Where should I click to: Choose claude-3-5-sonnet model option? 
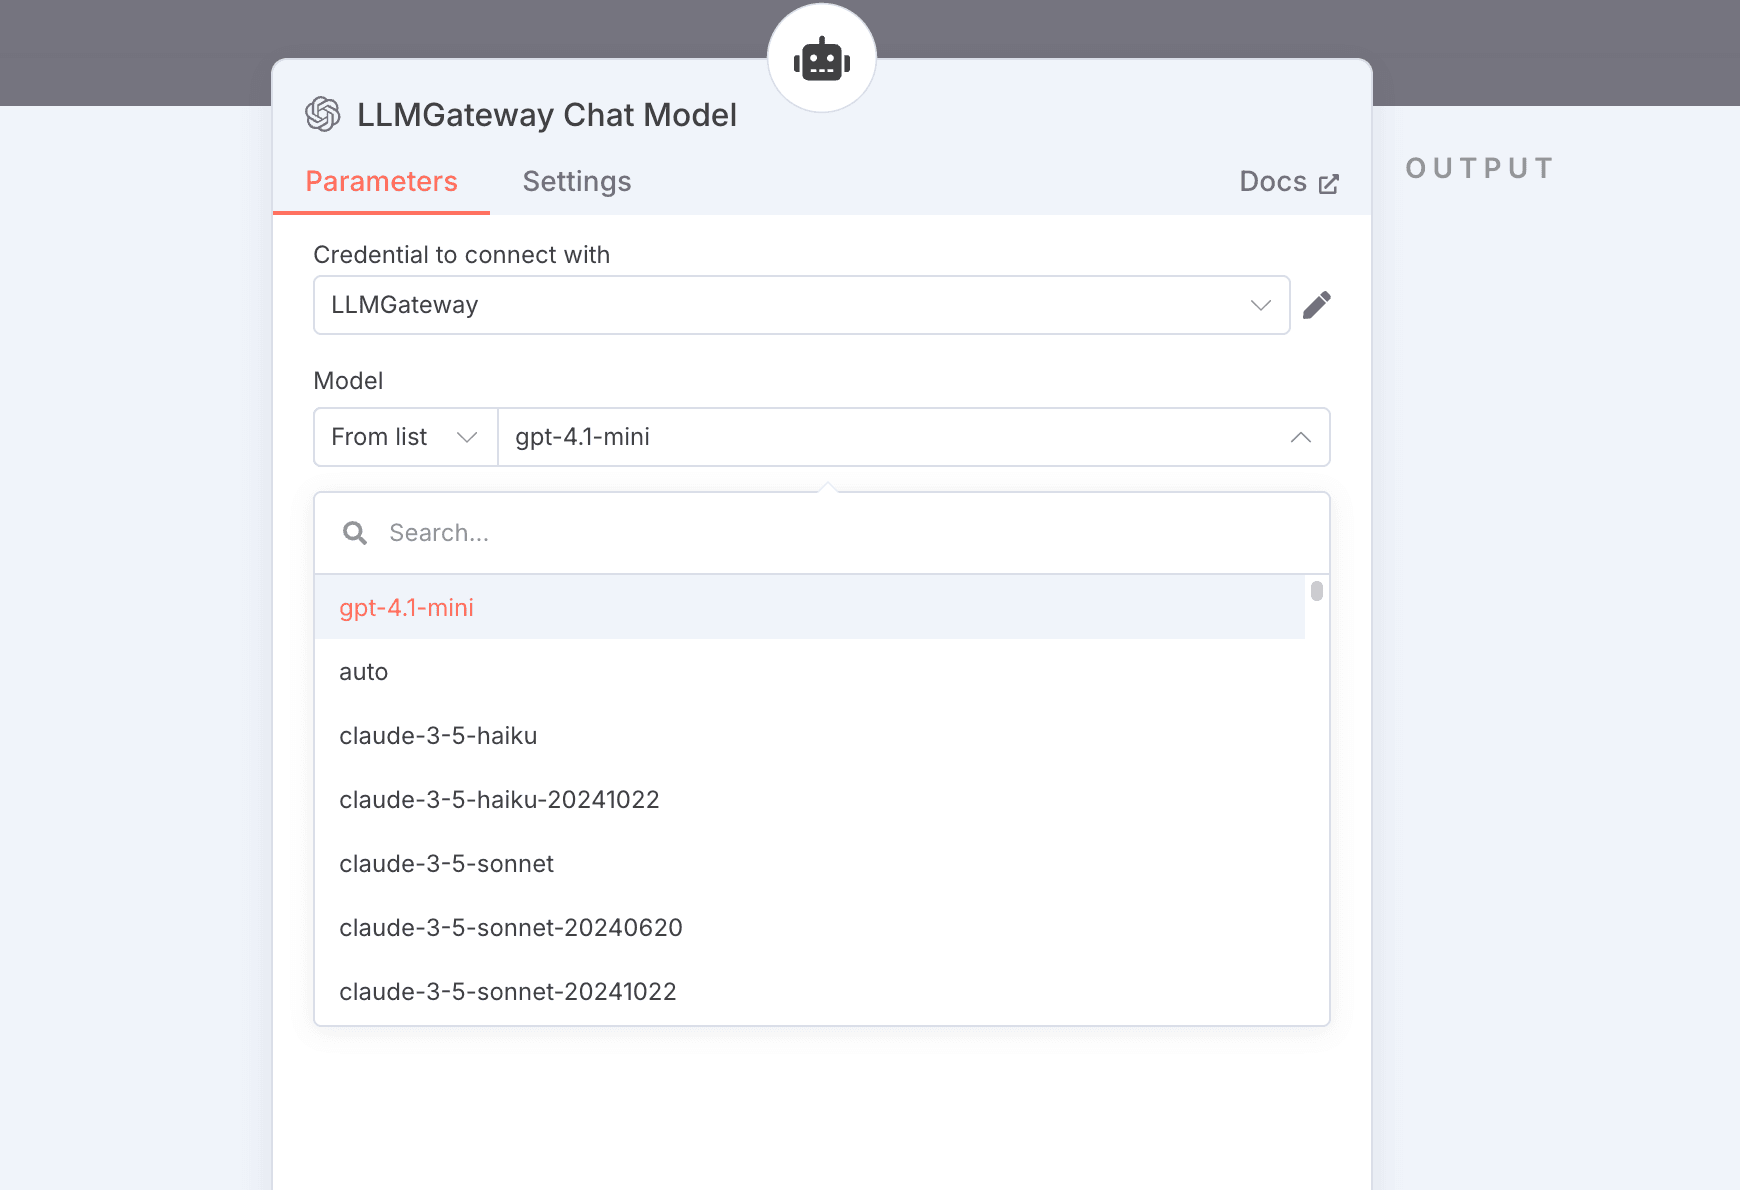click(446, 864)
